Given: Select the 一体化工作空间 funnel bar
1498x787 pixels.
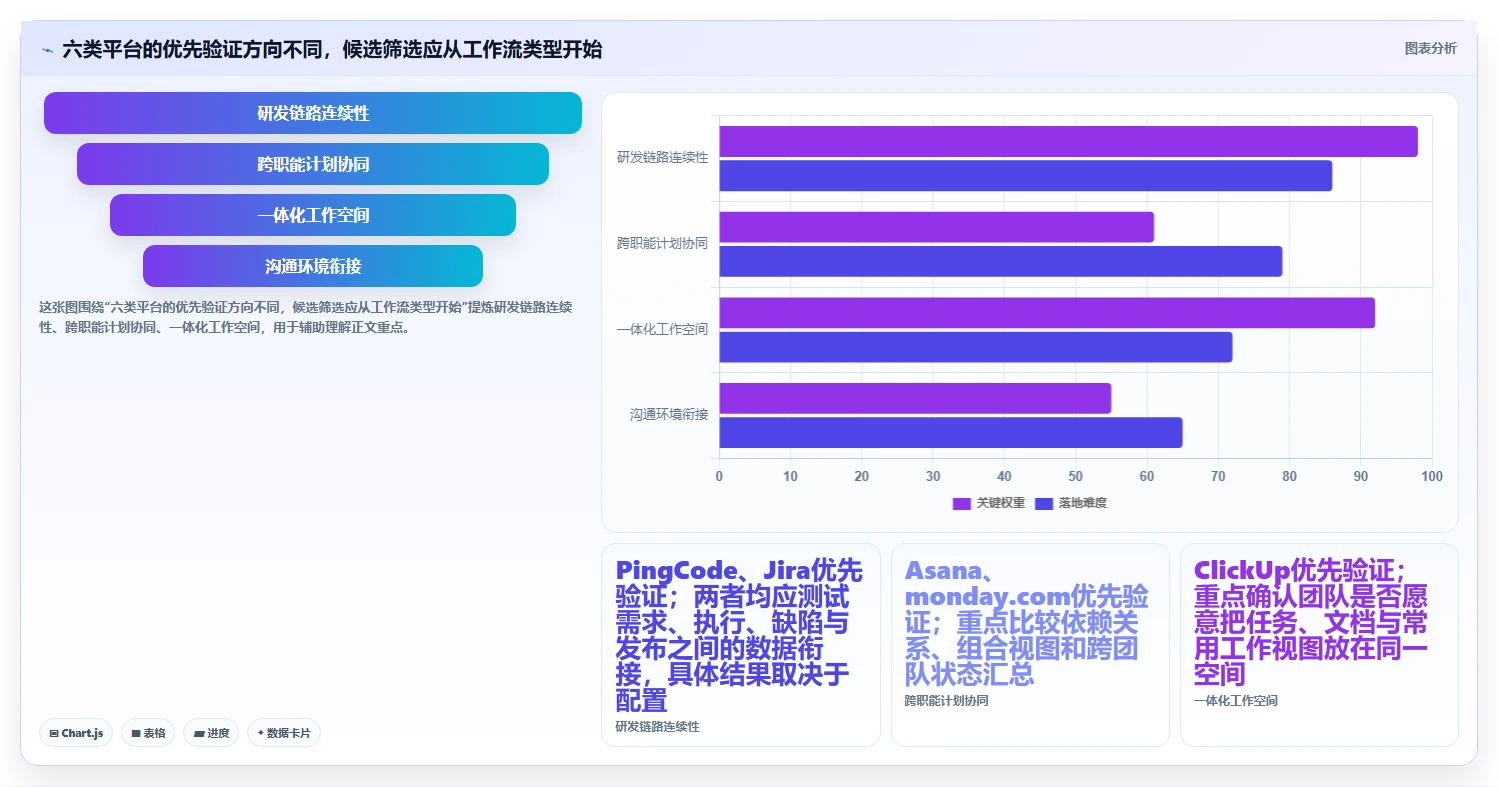Looking at the screenshot, I should [x=313, y=215].
